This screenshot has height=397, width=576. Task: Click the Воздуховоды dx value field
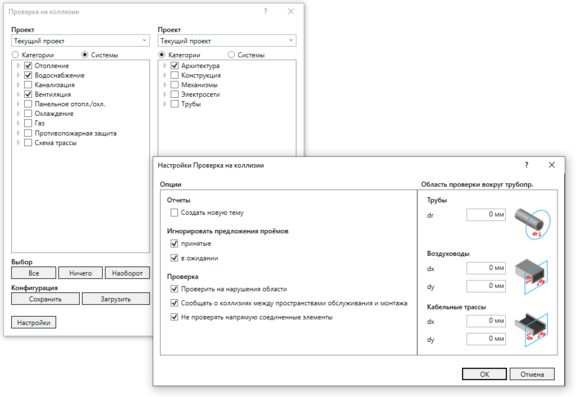pos(486,268)
